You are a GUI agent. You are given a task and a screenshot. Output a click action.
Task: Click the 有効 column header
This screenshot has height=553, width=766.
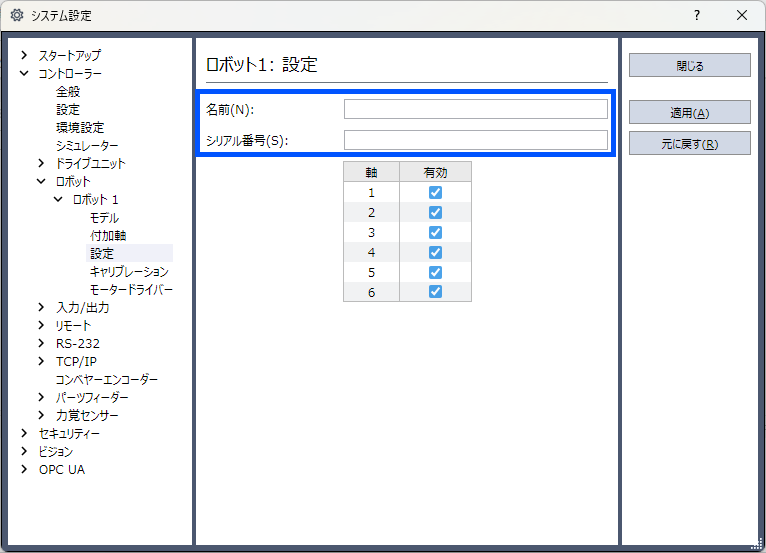pyautogui.click(x=435, y=172)
